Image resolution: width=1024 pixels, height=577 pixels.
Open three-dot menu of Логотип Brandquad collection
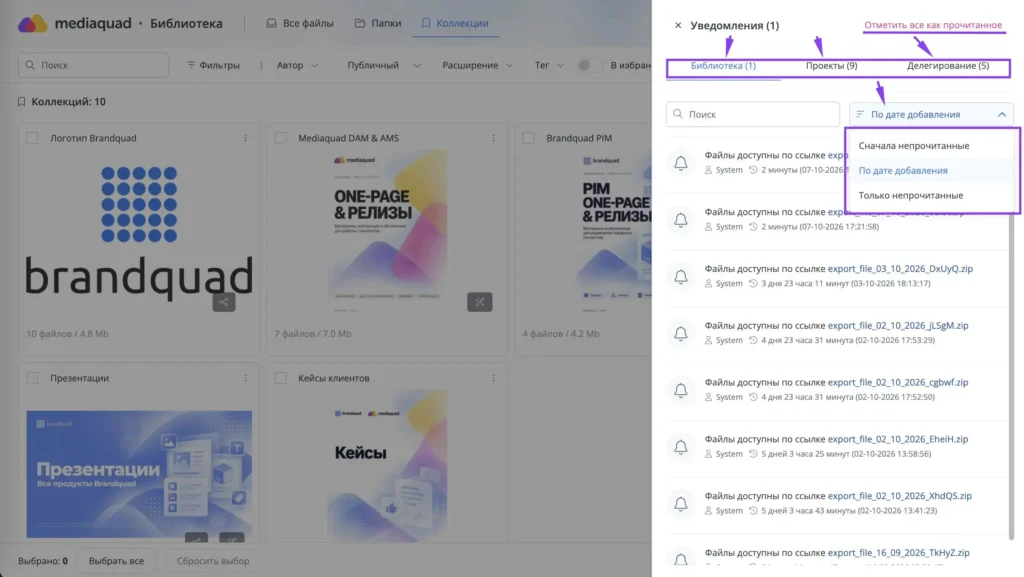pos(246,138)
